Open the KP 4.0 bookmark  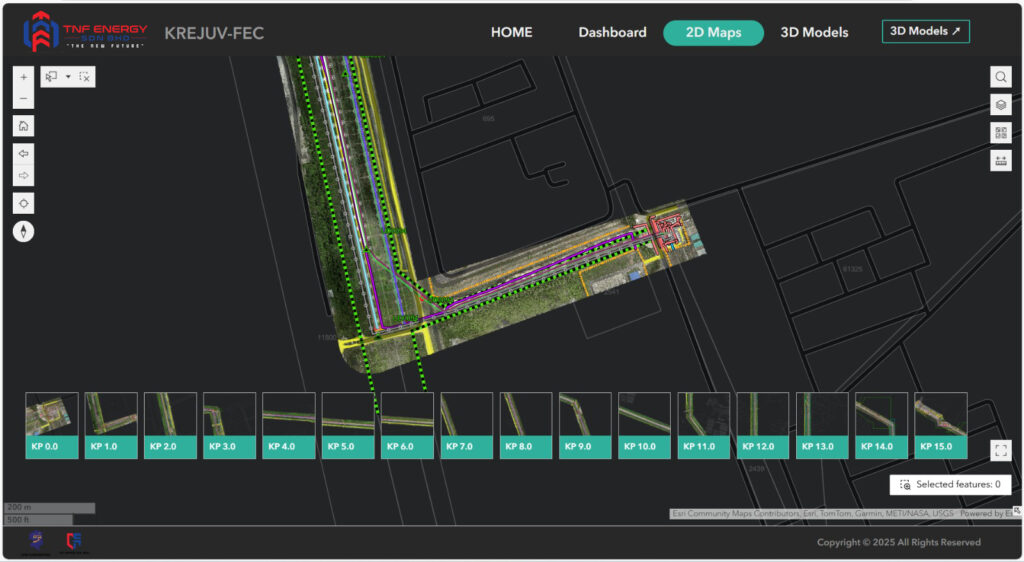[x=289, y=426]
